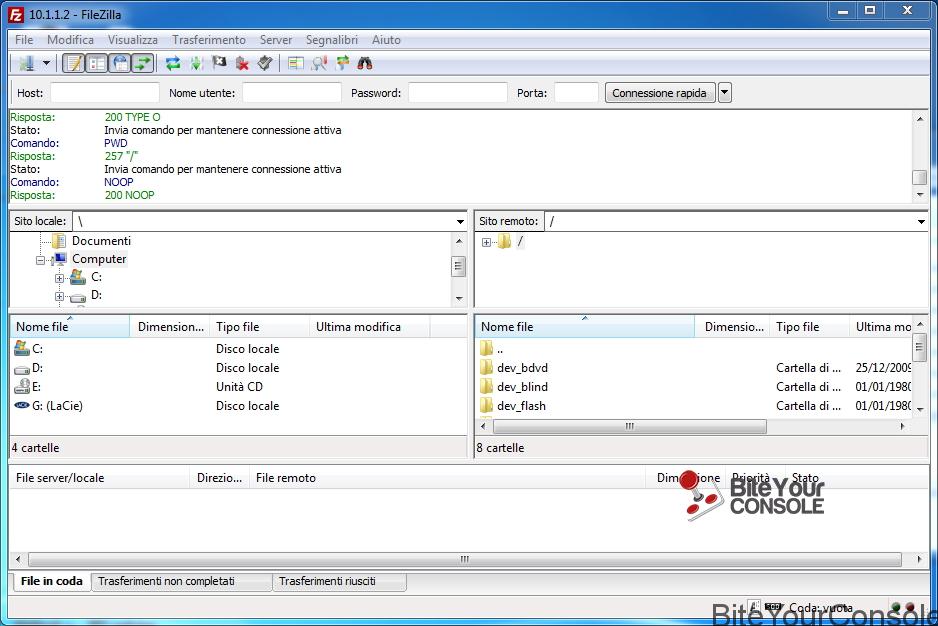This screenshot has width=938, height=626.
Task: Select Computer in the local tree
Action: pos(99,259)
